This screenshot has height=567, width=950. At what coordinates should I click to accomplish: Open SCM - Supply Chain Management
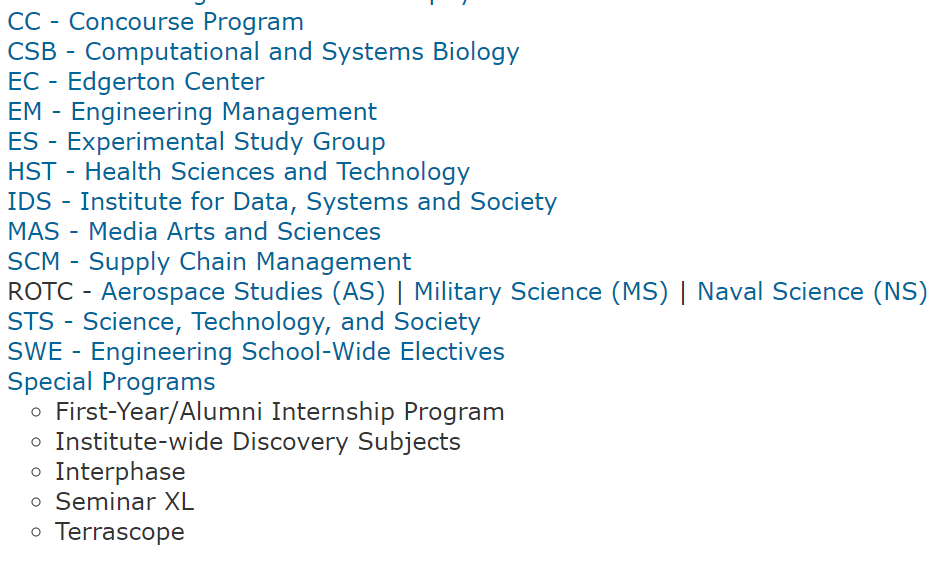209,262
